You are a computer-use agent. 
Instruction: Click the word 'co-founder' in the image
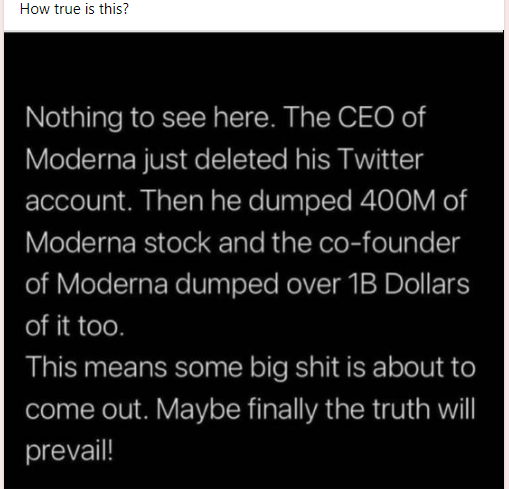389,243
